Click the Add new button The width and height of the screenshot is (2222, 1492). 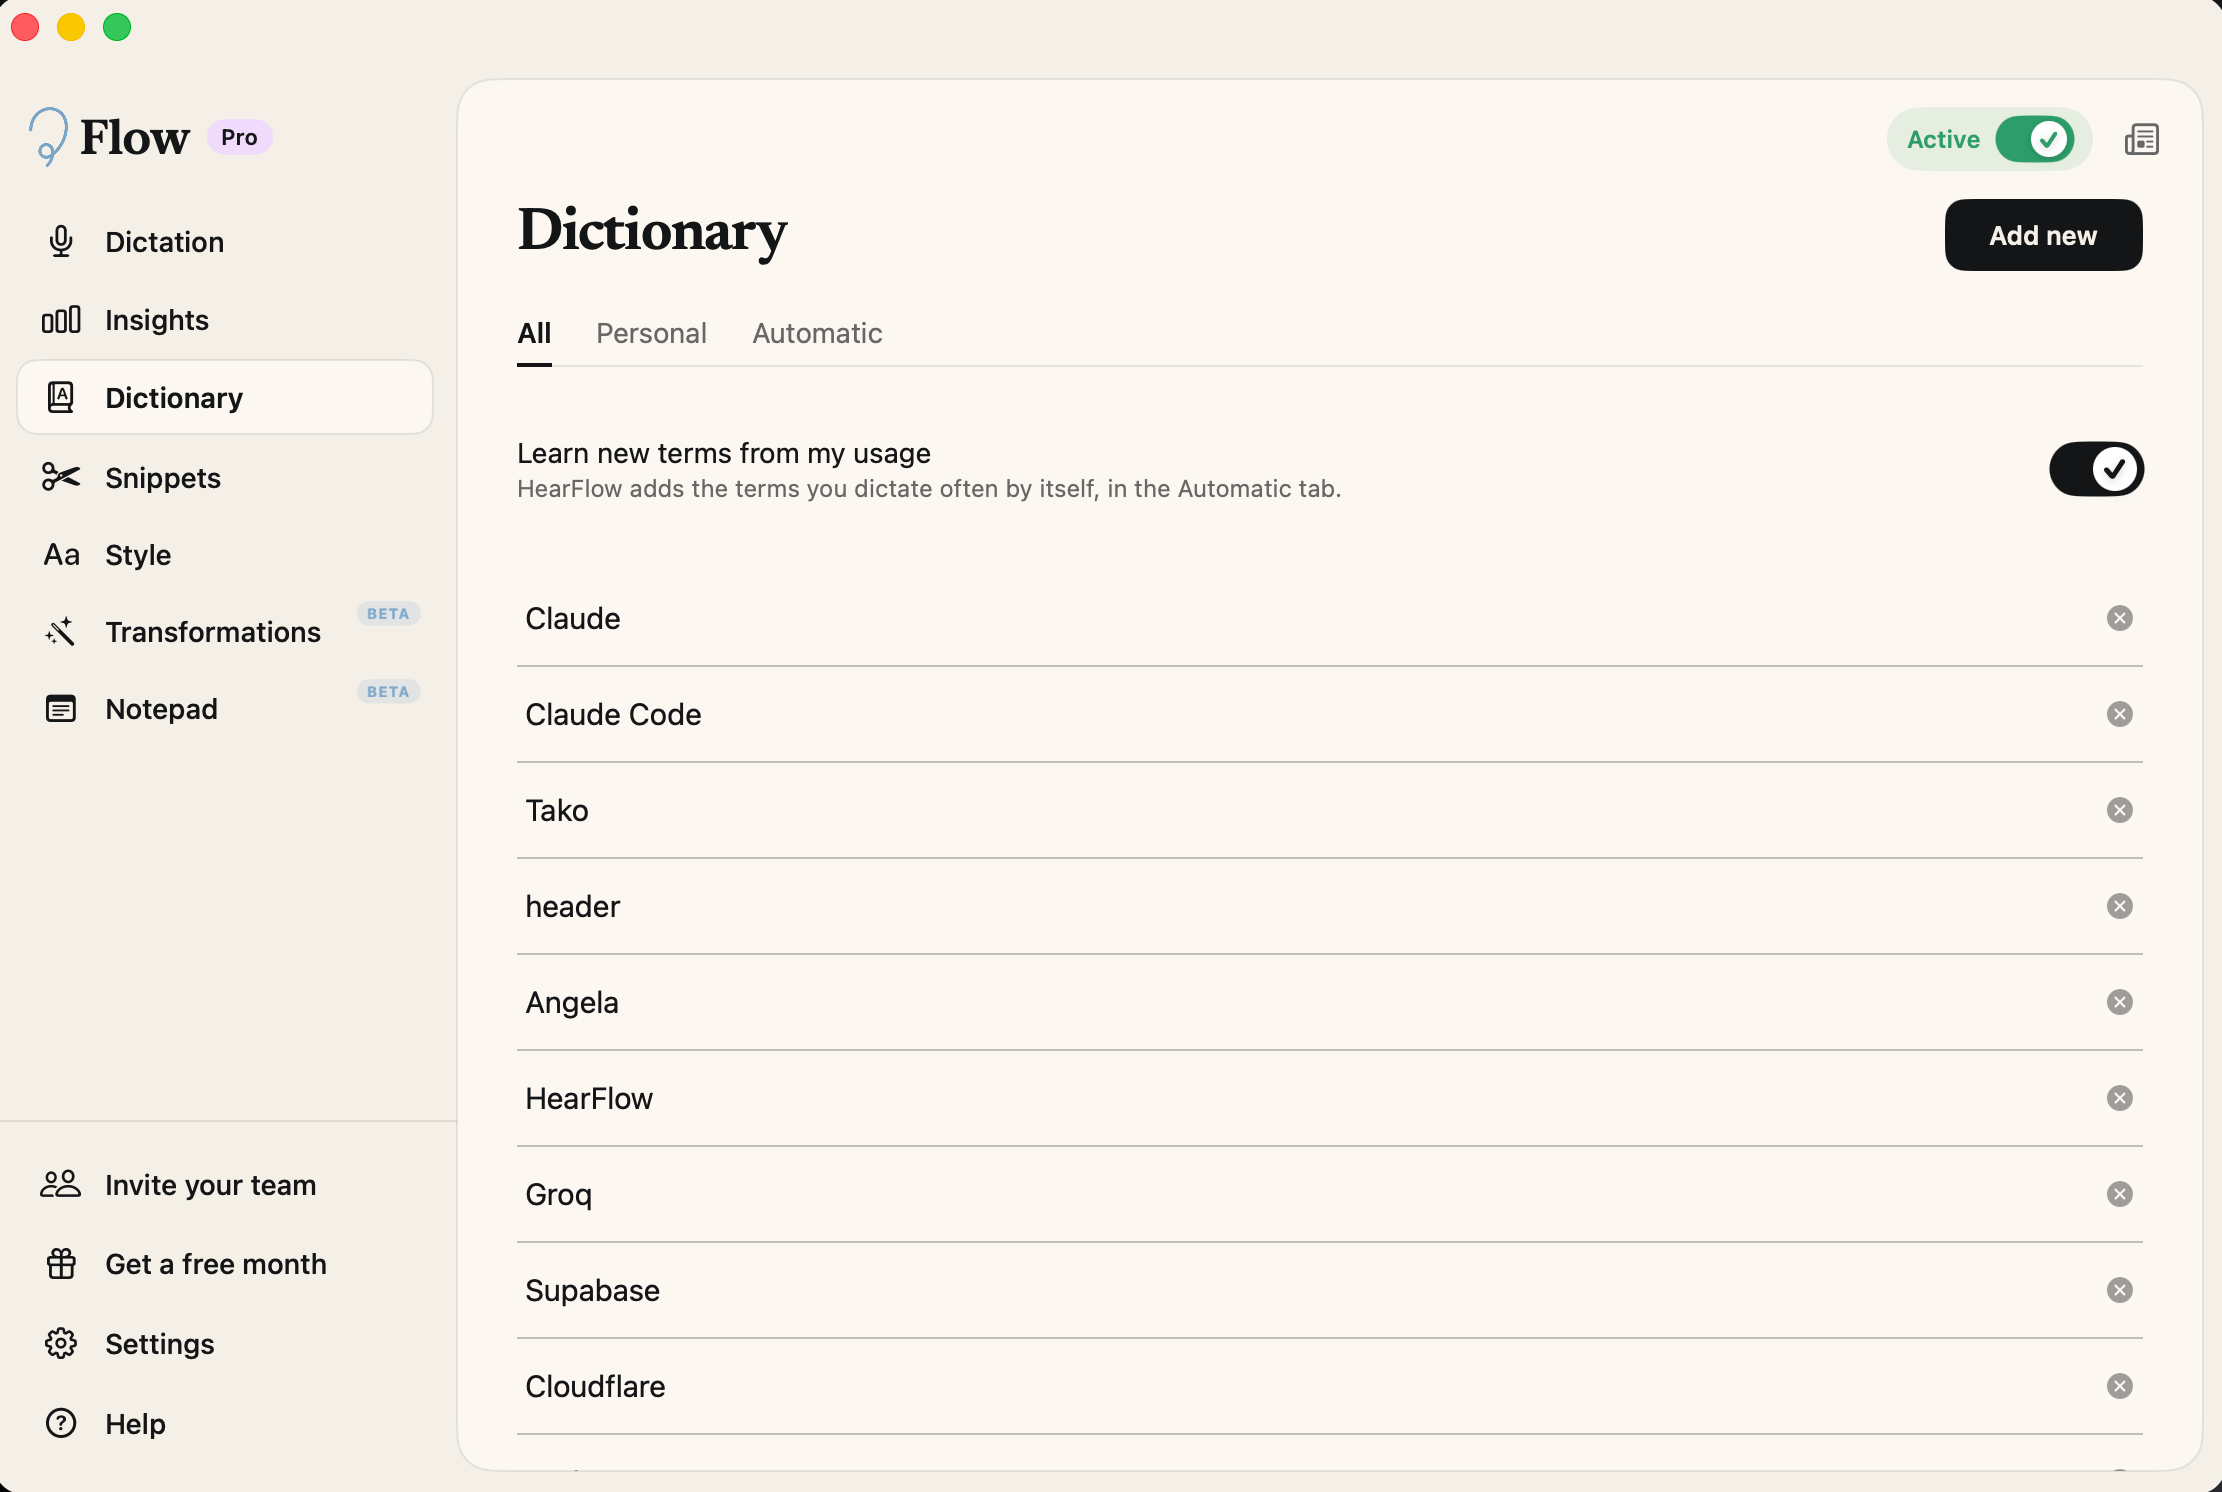[2043, 235]
